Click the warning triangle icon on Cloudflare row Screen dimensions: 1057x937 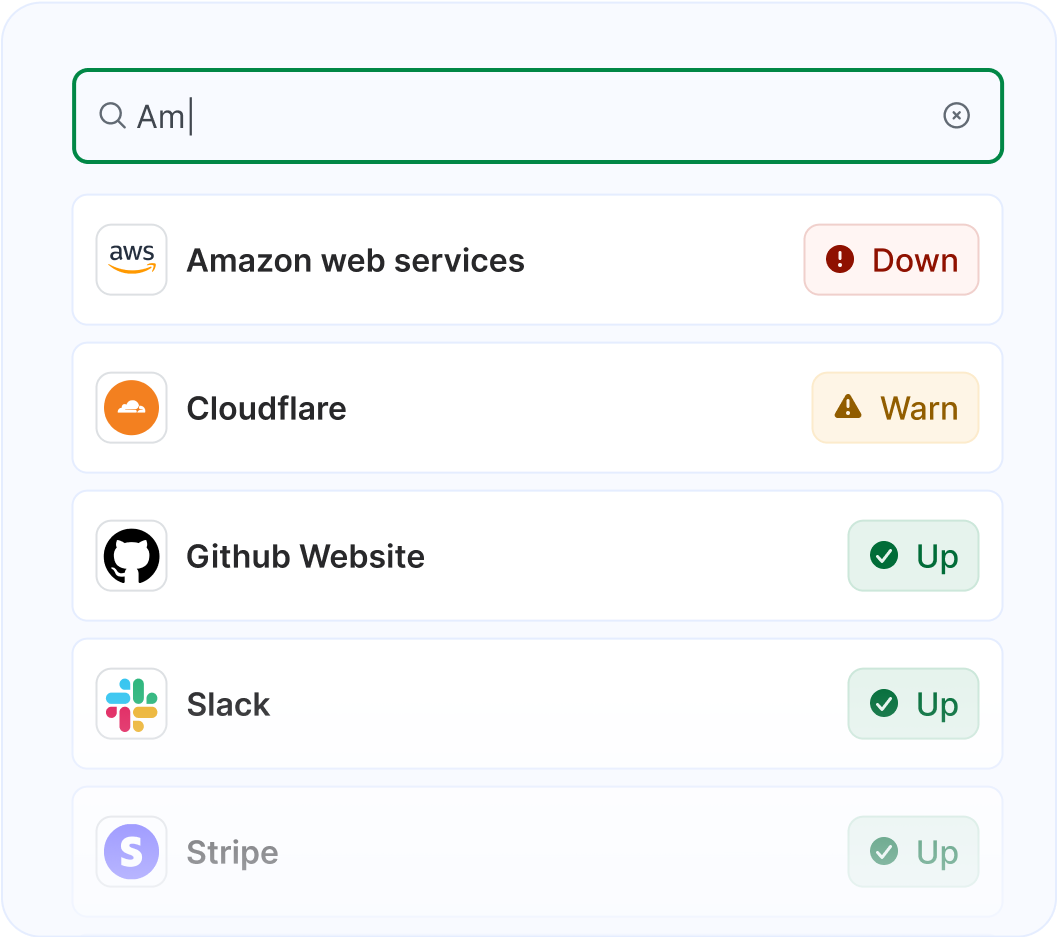pyautogui.click(x=848, y=407)
